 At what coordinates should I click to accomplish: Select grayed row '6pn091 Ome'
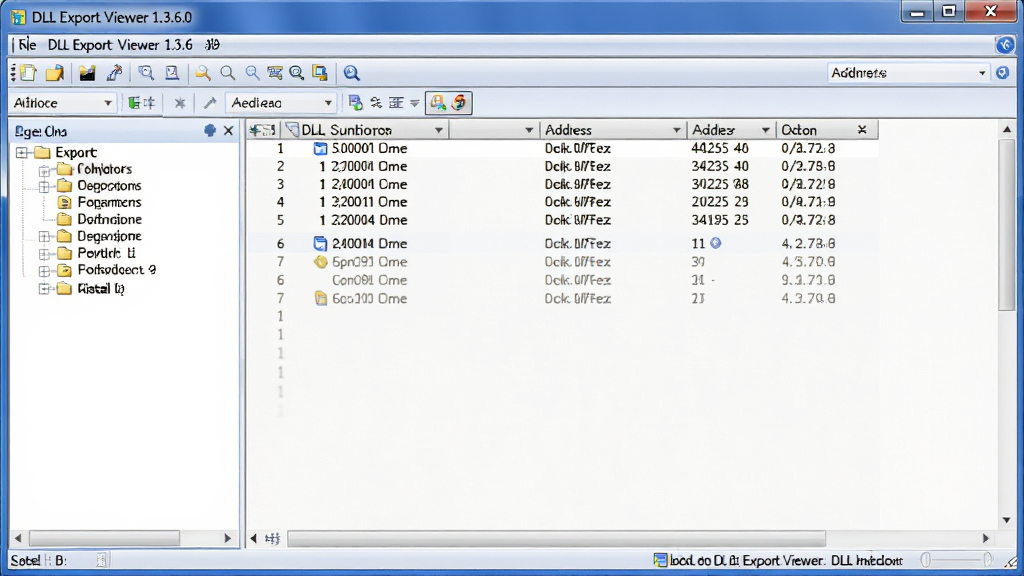tap(562, 262)
